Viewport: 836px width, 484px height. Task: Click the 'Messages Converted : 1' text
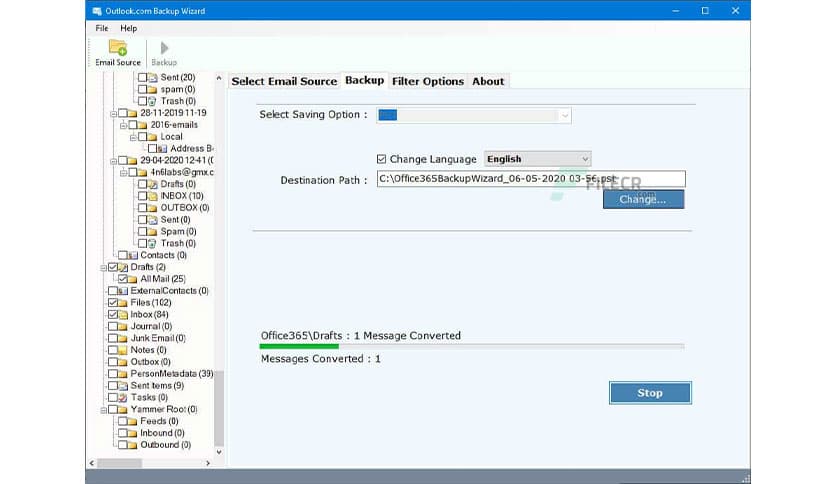tap(321, 359)
